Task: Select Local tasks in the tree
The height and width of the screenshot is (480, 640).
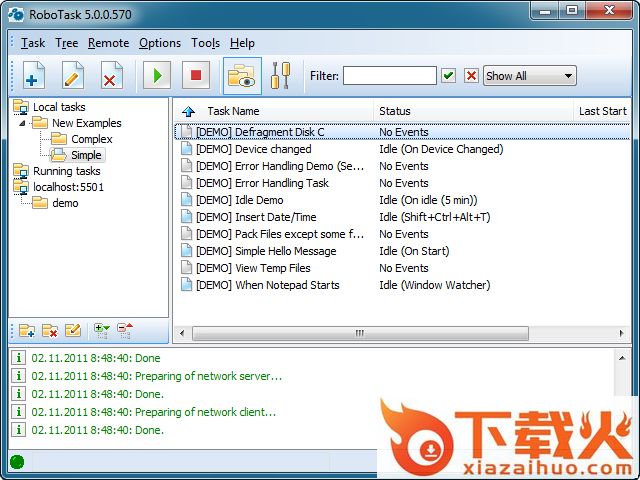Action: pos(59,107)
